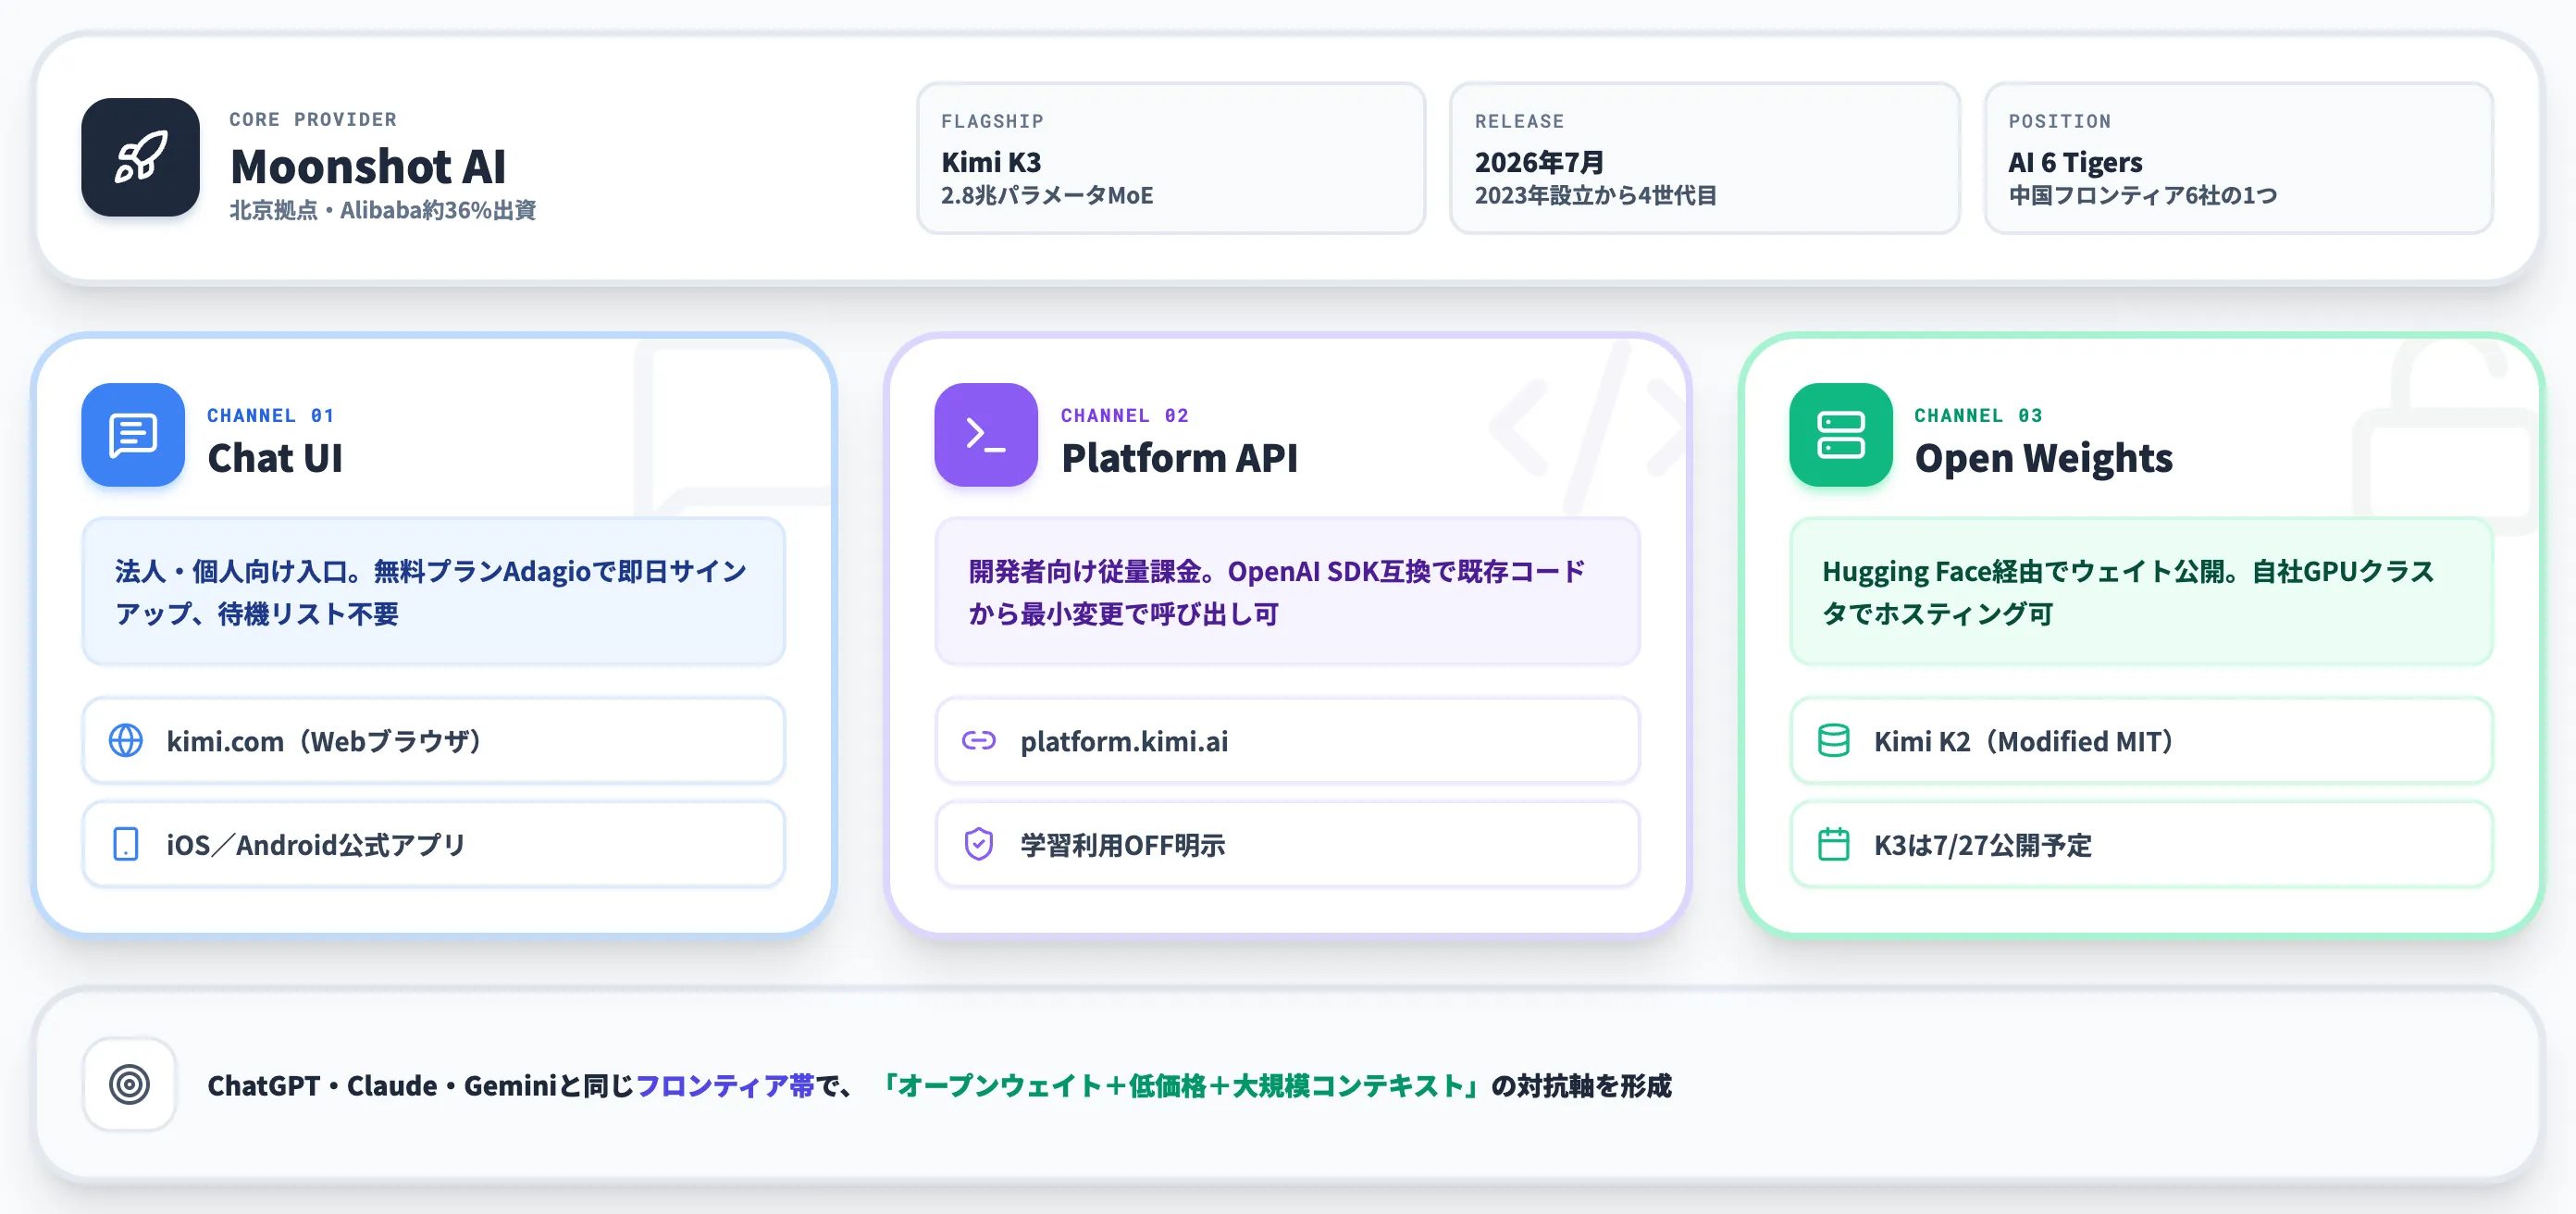This screenshot has height=1214, width=2576.
Task: Click the CHANNEL 01 label
Action: [x=271, y=415]
